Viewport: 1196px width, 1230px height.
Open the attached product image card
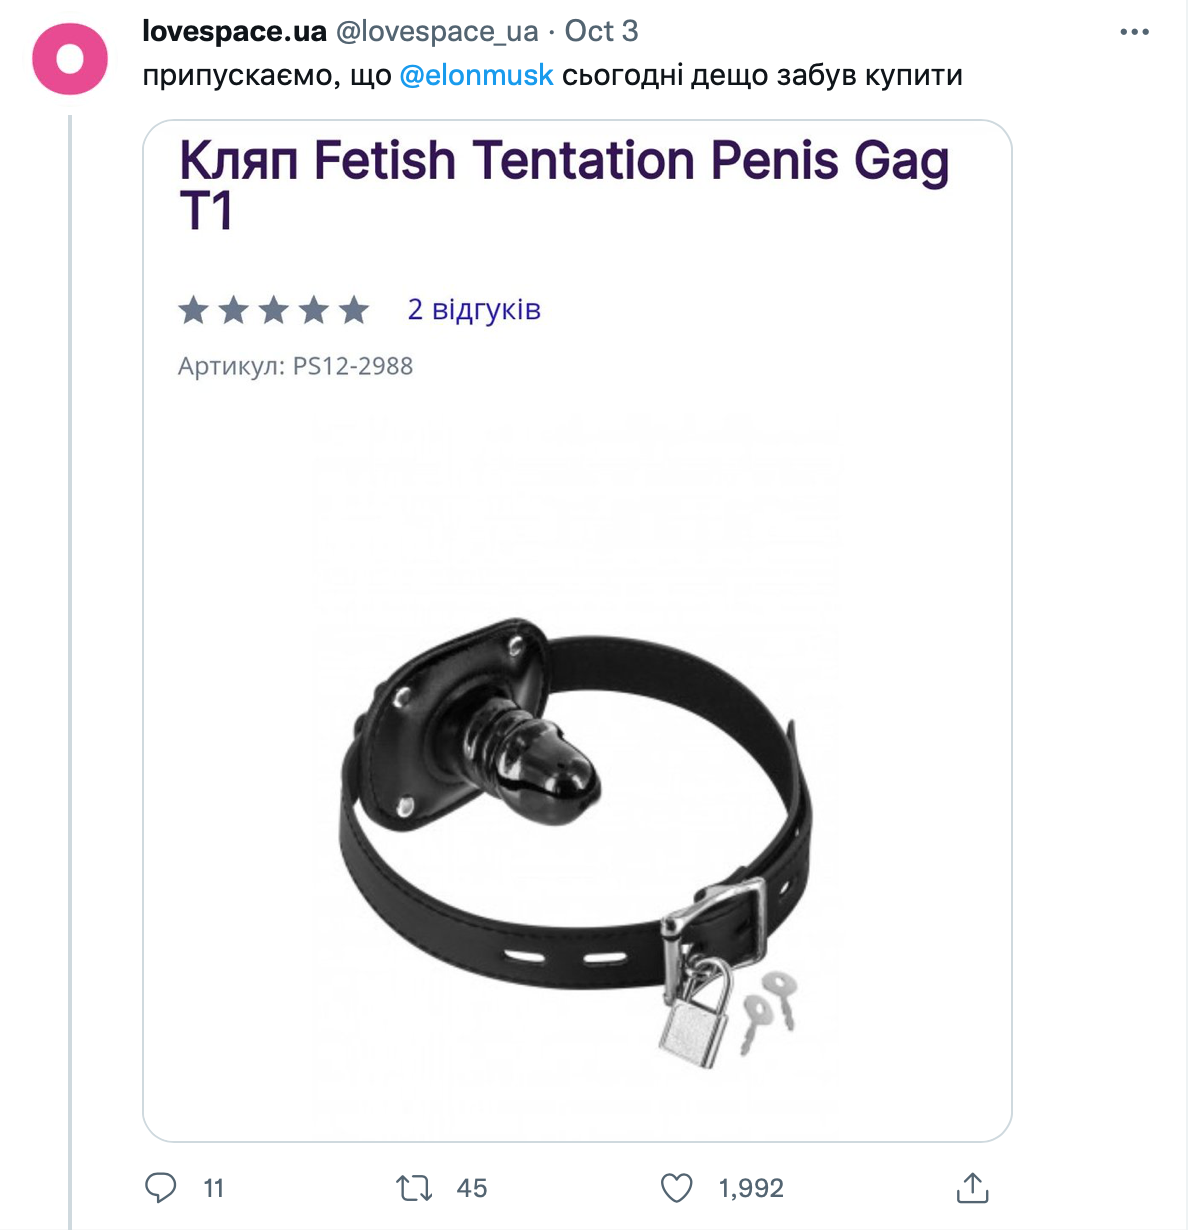coord(577,631)
